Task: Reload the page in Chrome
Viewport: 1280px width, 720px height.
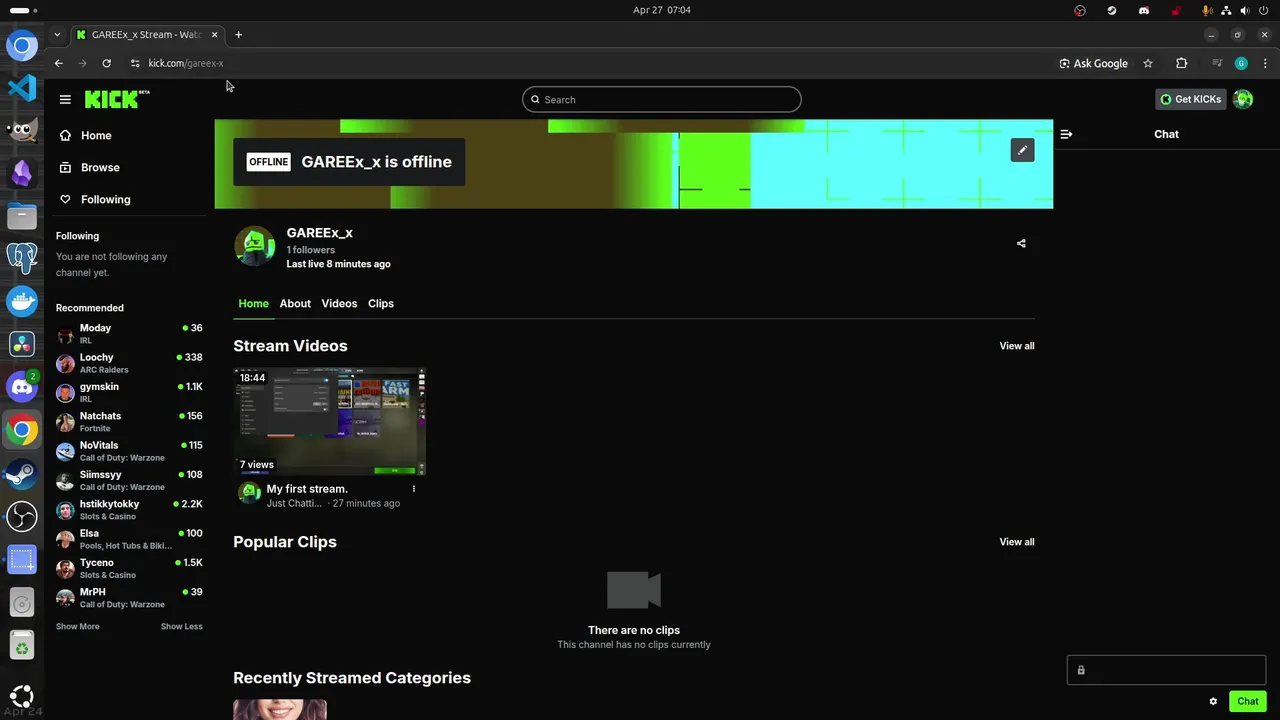Action: pyautogui.click(x=106, y=63)
